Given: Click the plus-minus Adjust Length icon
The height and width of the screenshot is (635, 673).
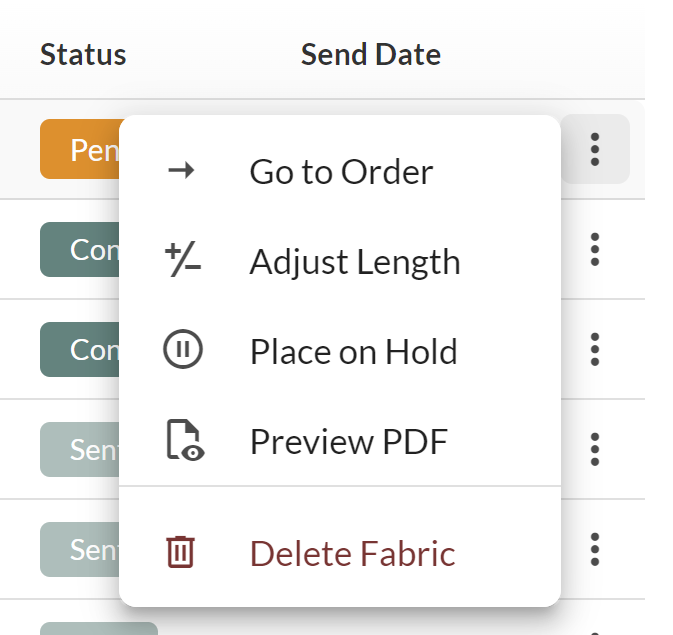Looking at the screenshot, I should tap(183, 259).
